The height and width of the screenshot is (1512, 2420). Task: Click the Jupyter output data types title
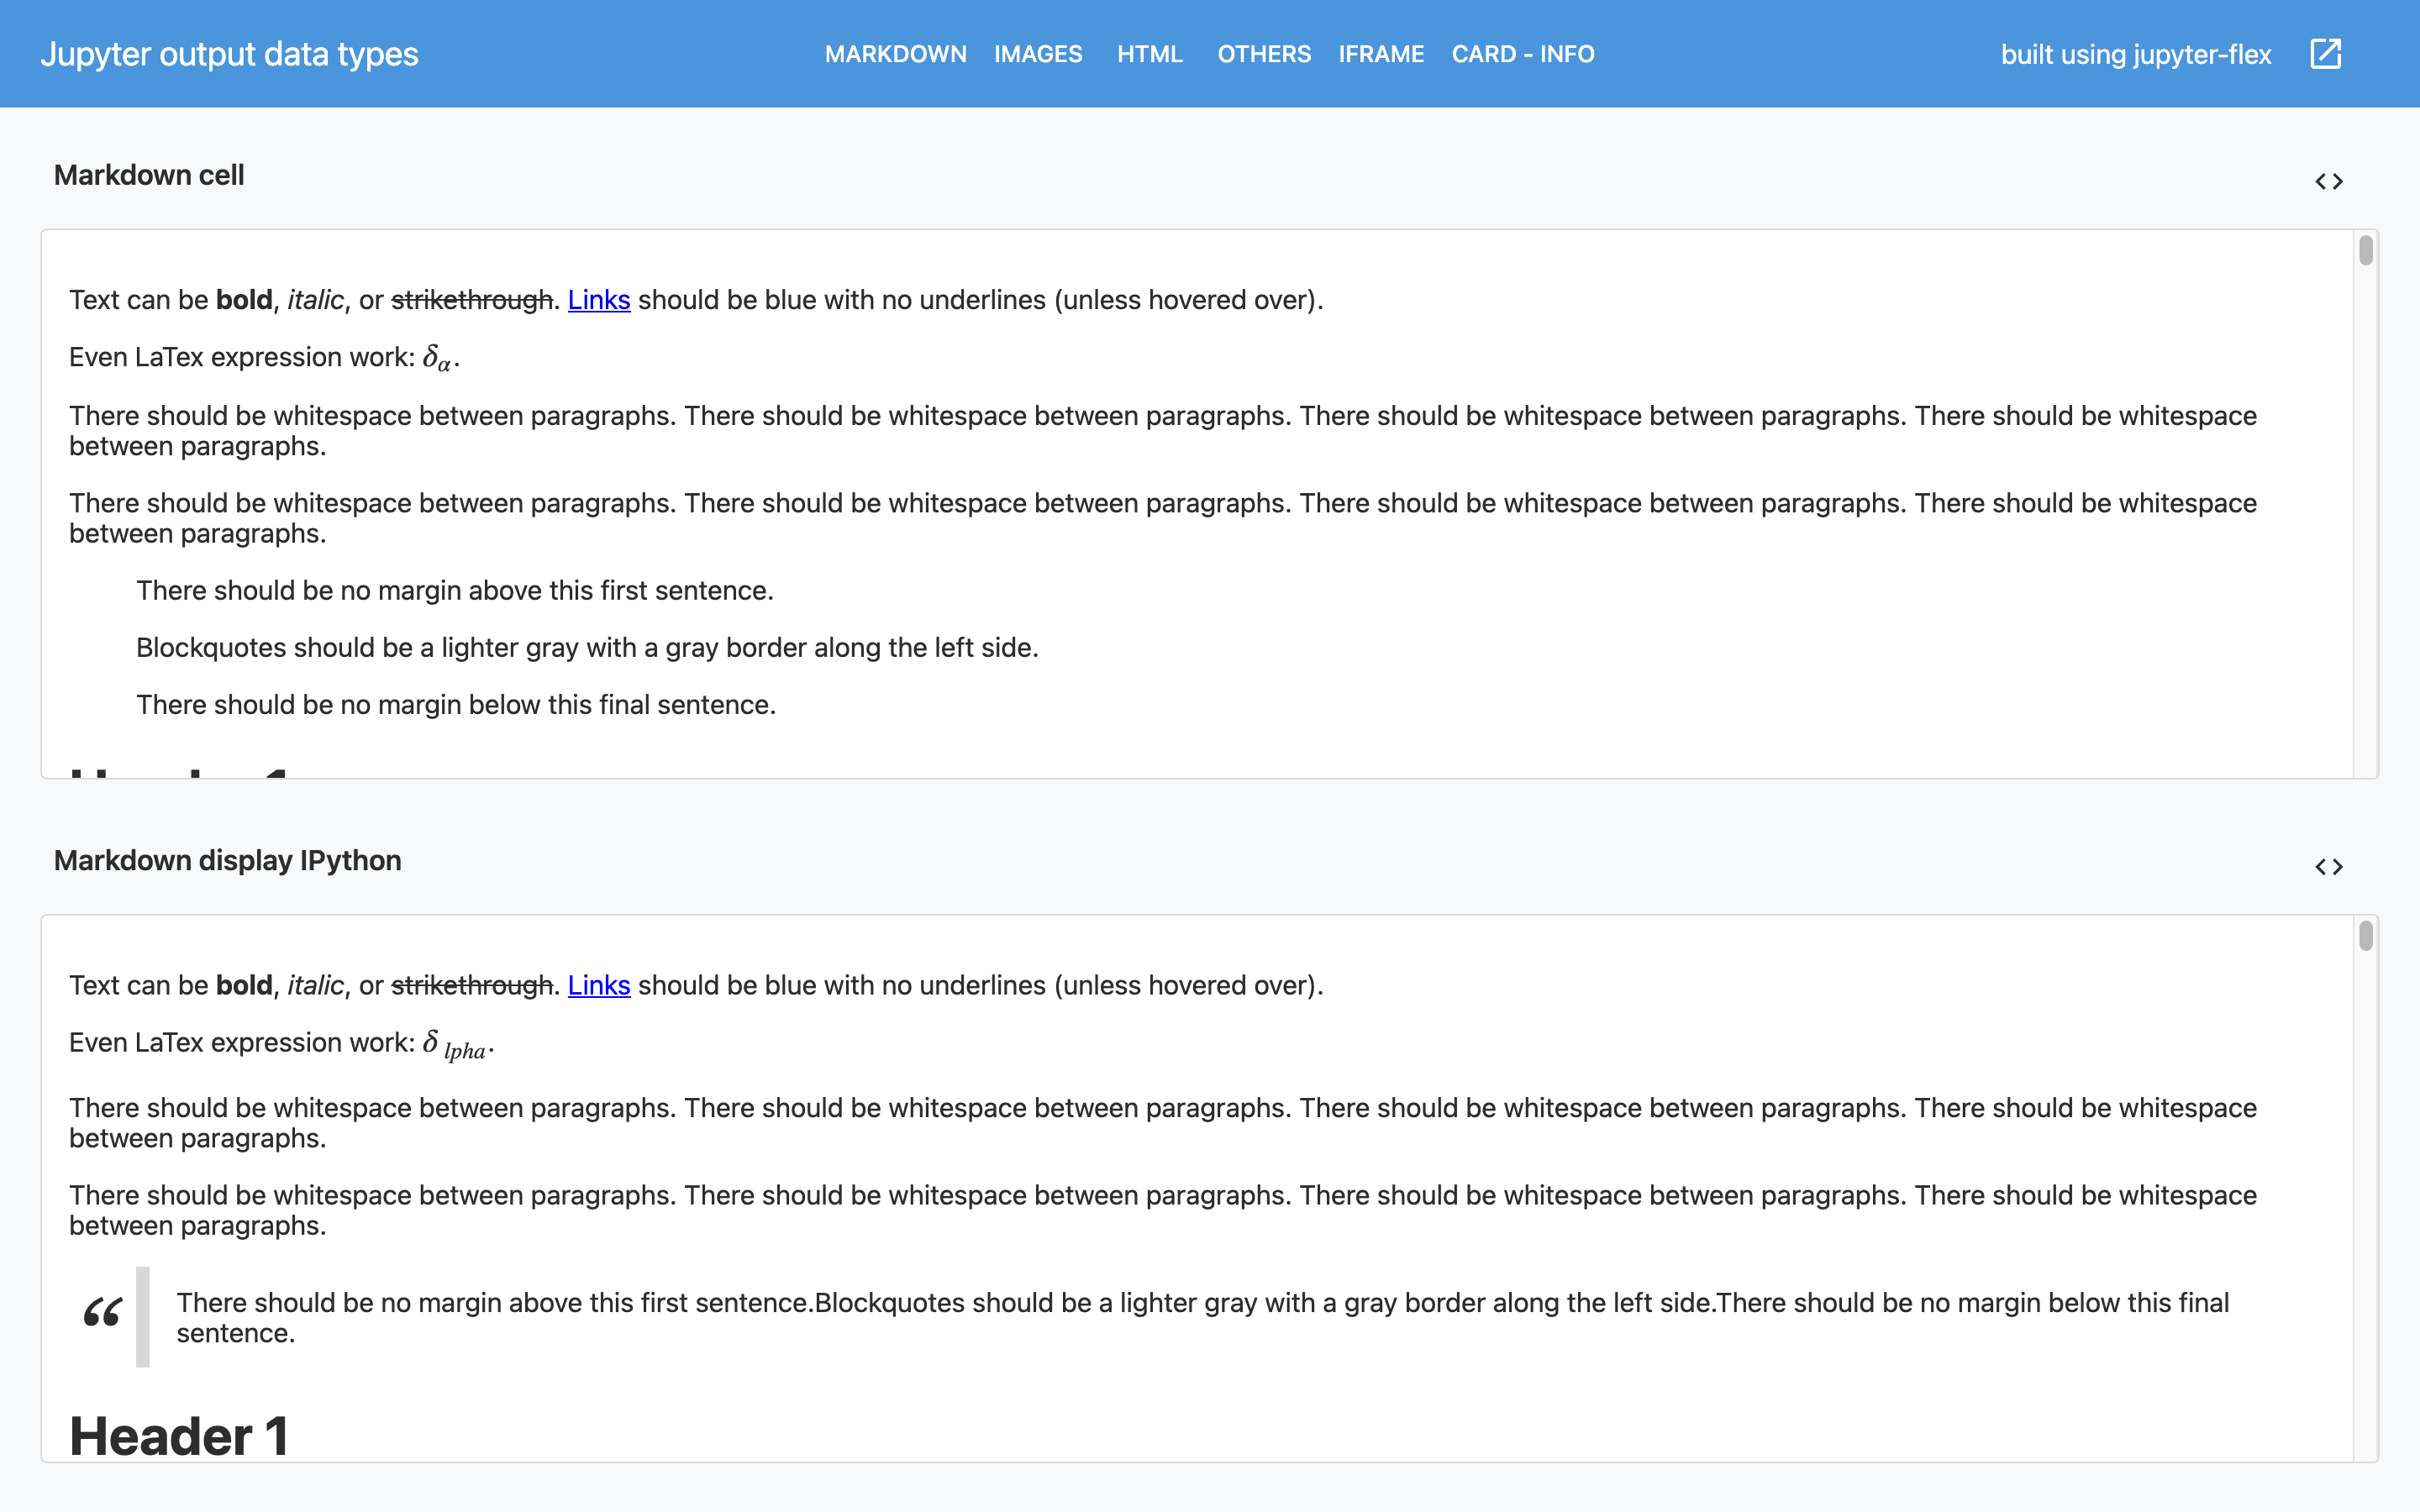[229, 54]
